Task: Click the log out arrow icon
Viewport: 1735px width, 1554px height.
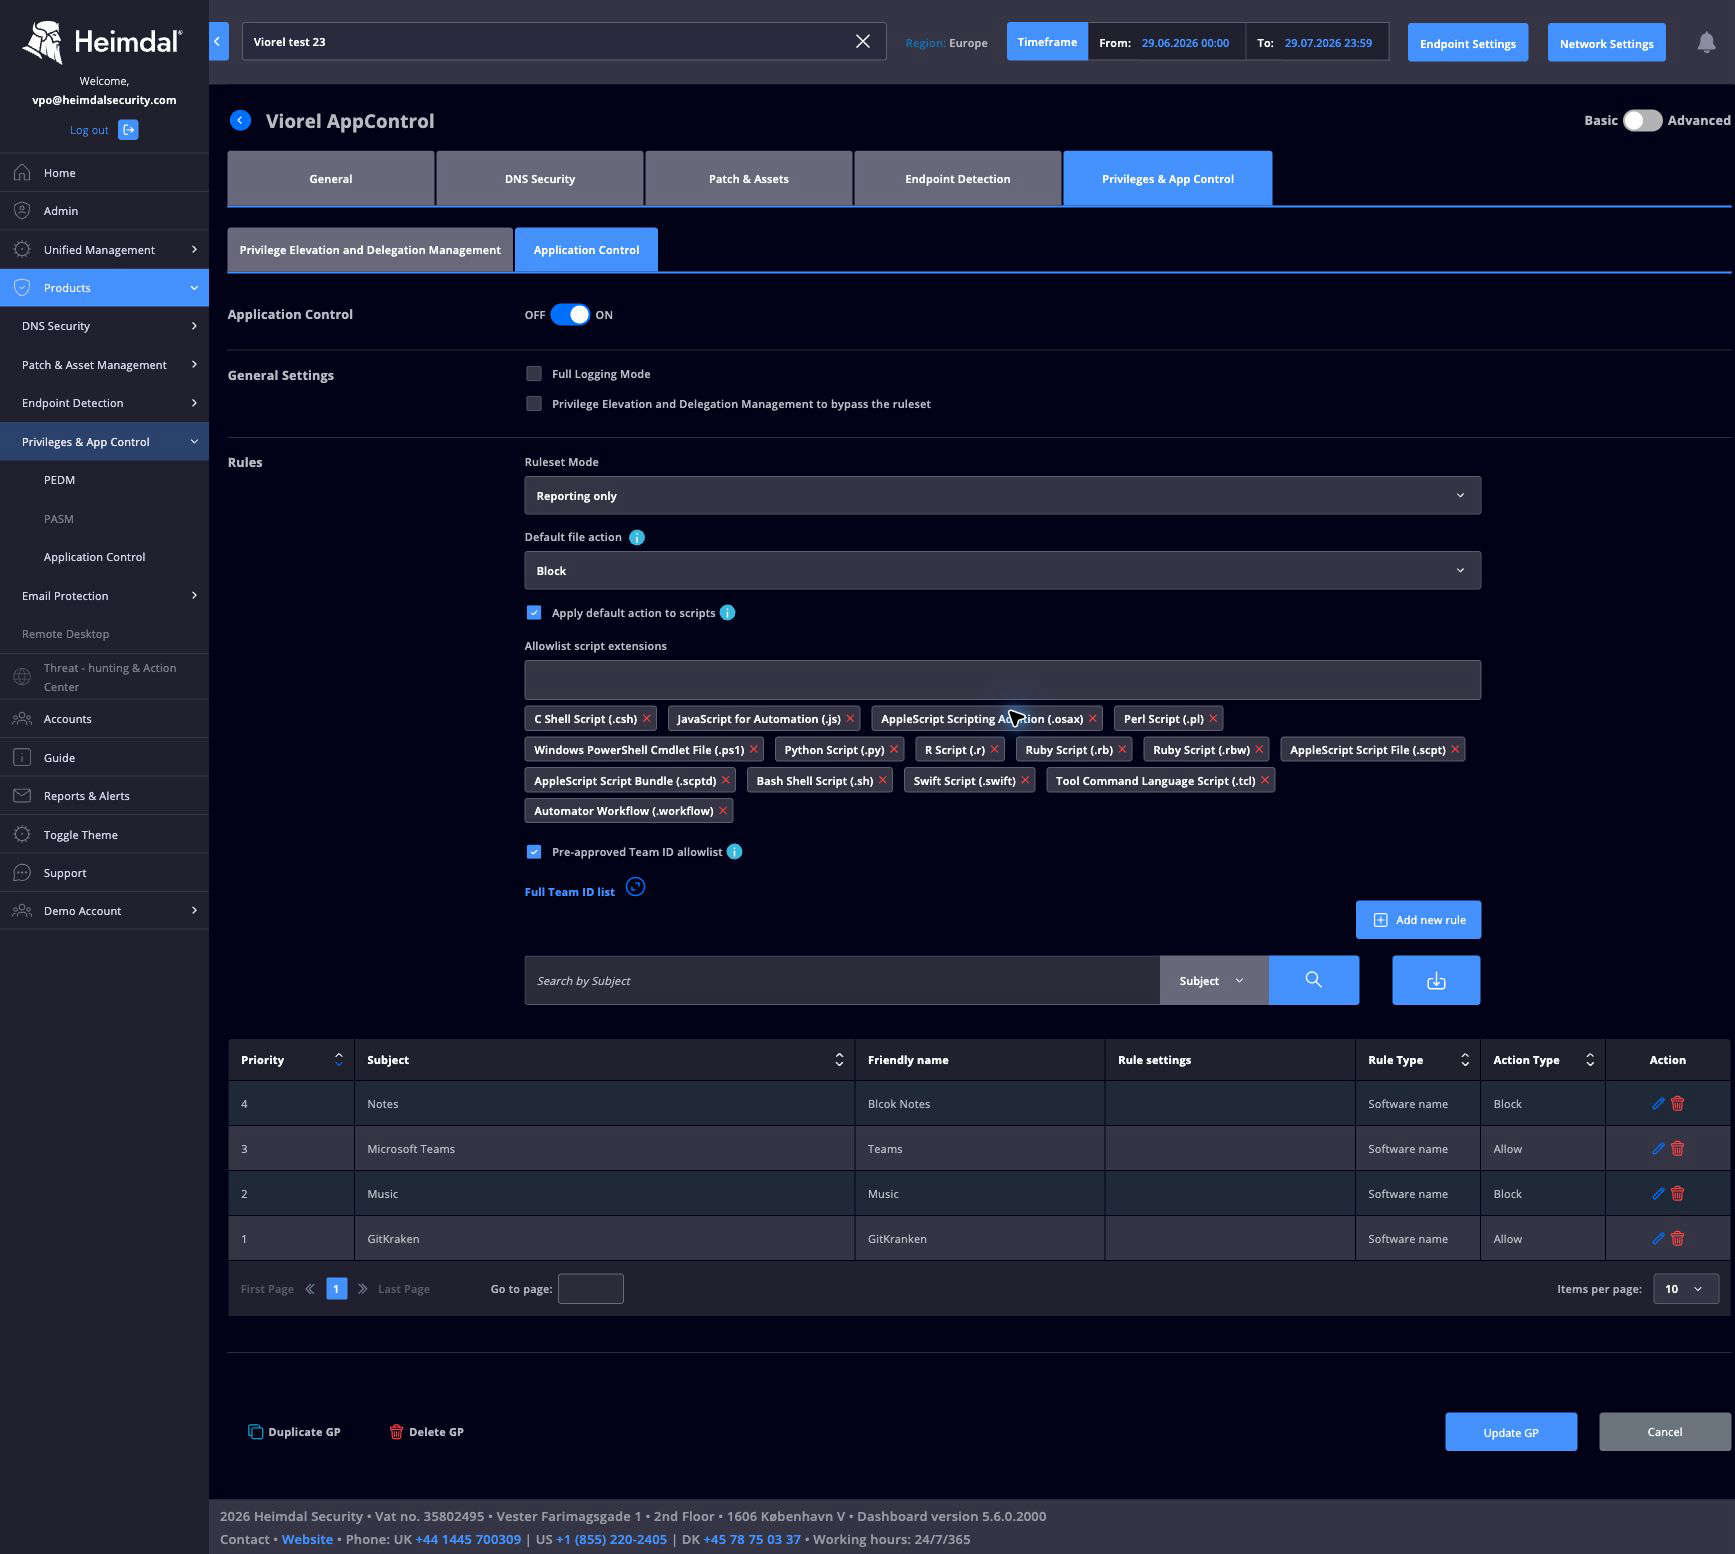Action: point(128,130)
